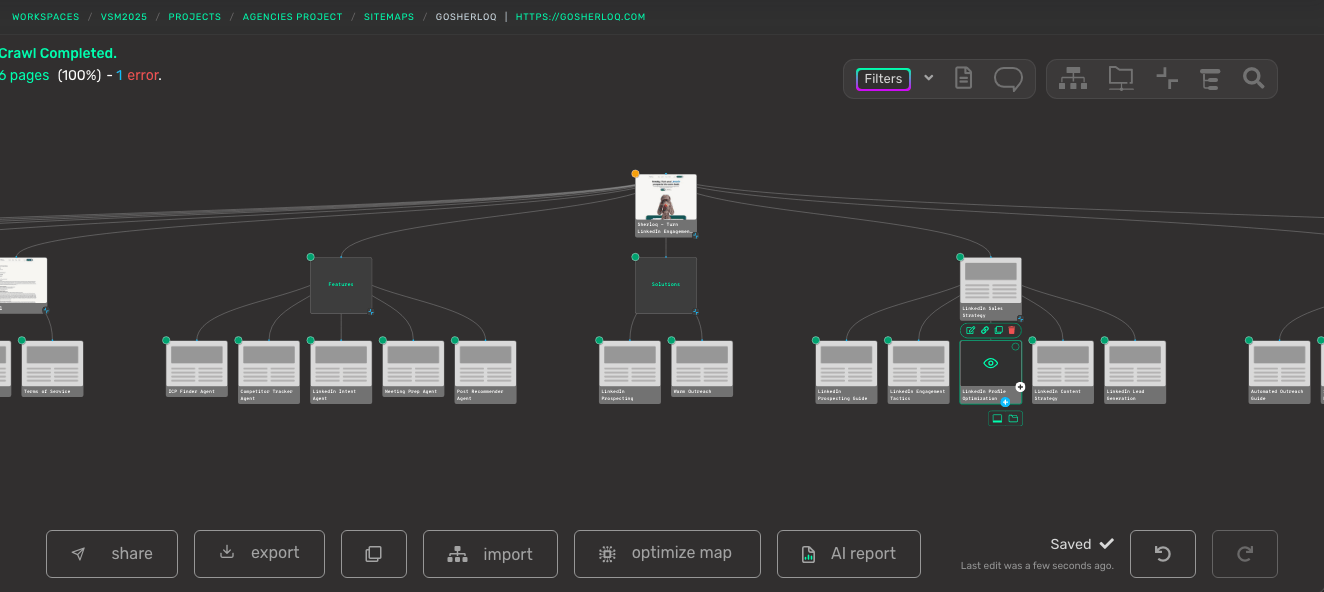The height and width of the screenshot is (592, 1324).
Task: Select the Competitor Tracker Agent page
Action: [x=269, y=372]
